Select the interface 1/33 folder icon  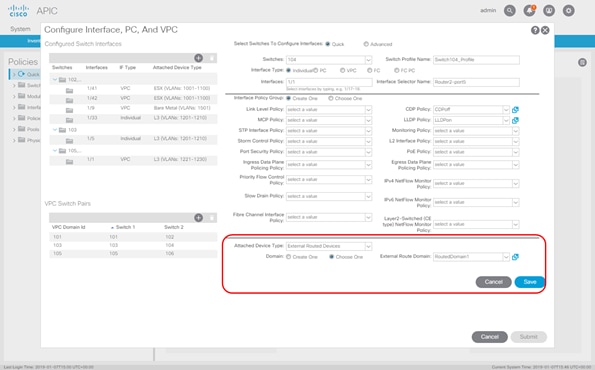tap(69, 120)
